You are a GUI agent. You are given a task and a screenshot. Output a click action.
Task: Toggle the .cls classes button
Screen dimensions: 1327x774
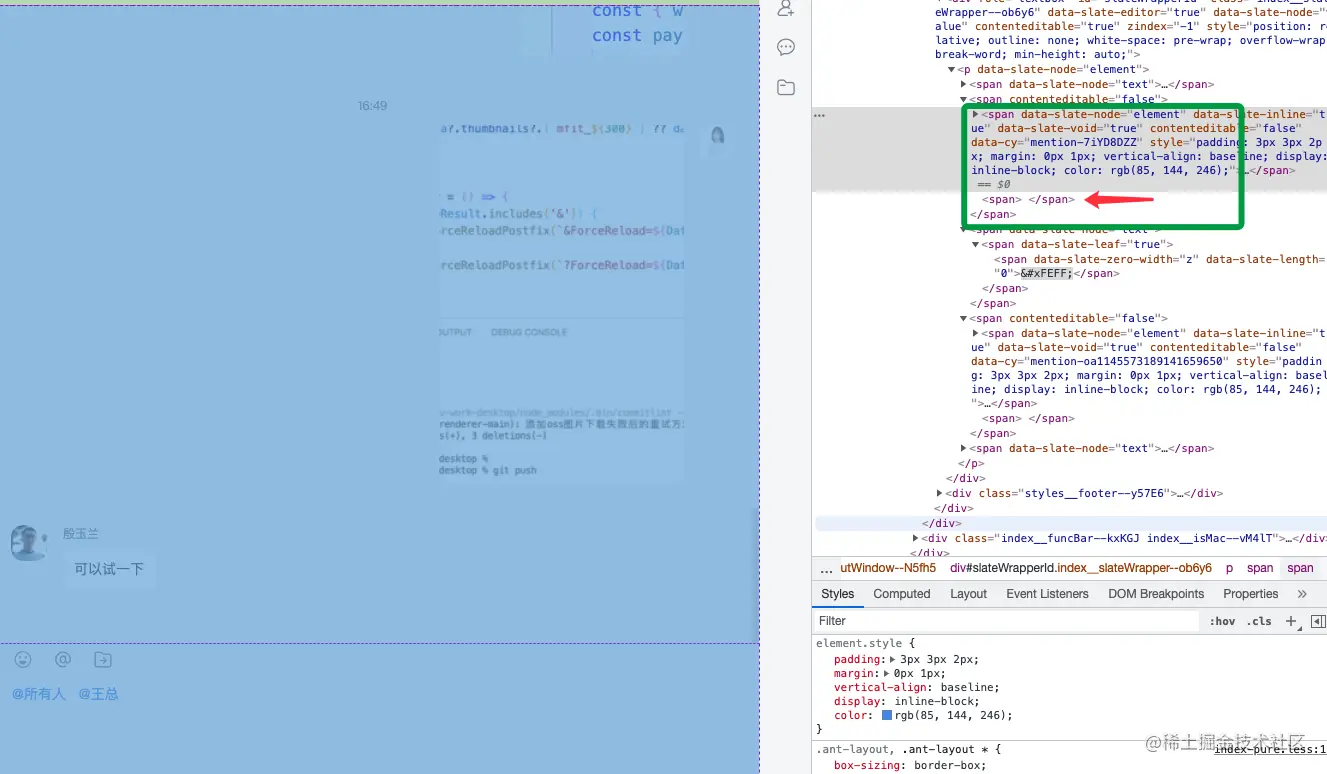[x=1258, y=621]
